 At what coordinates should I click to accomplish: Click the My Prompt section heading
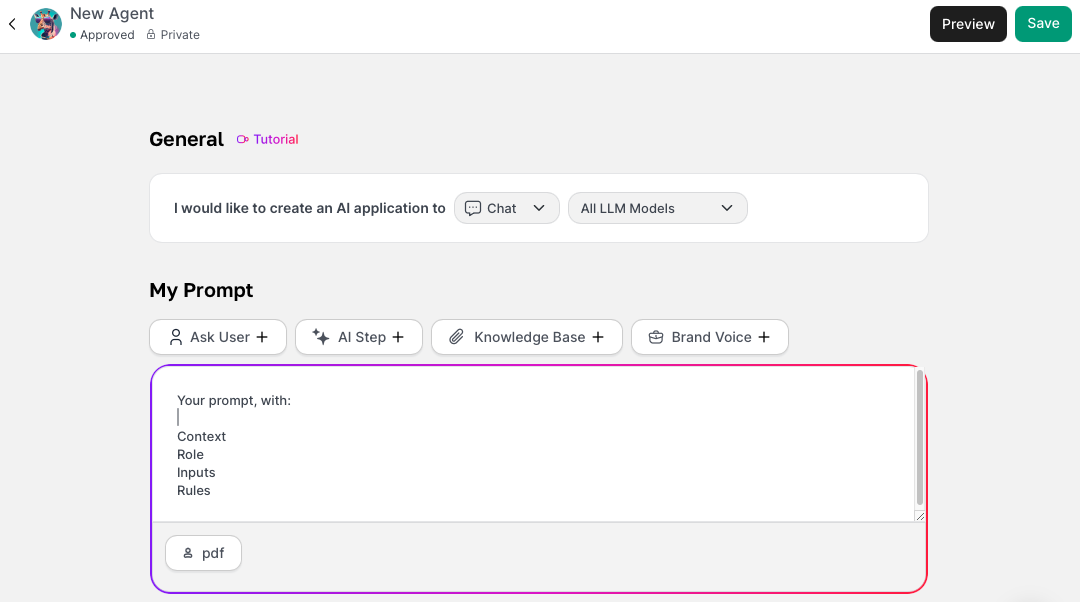coord(201,290)
